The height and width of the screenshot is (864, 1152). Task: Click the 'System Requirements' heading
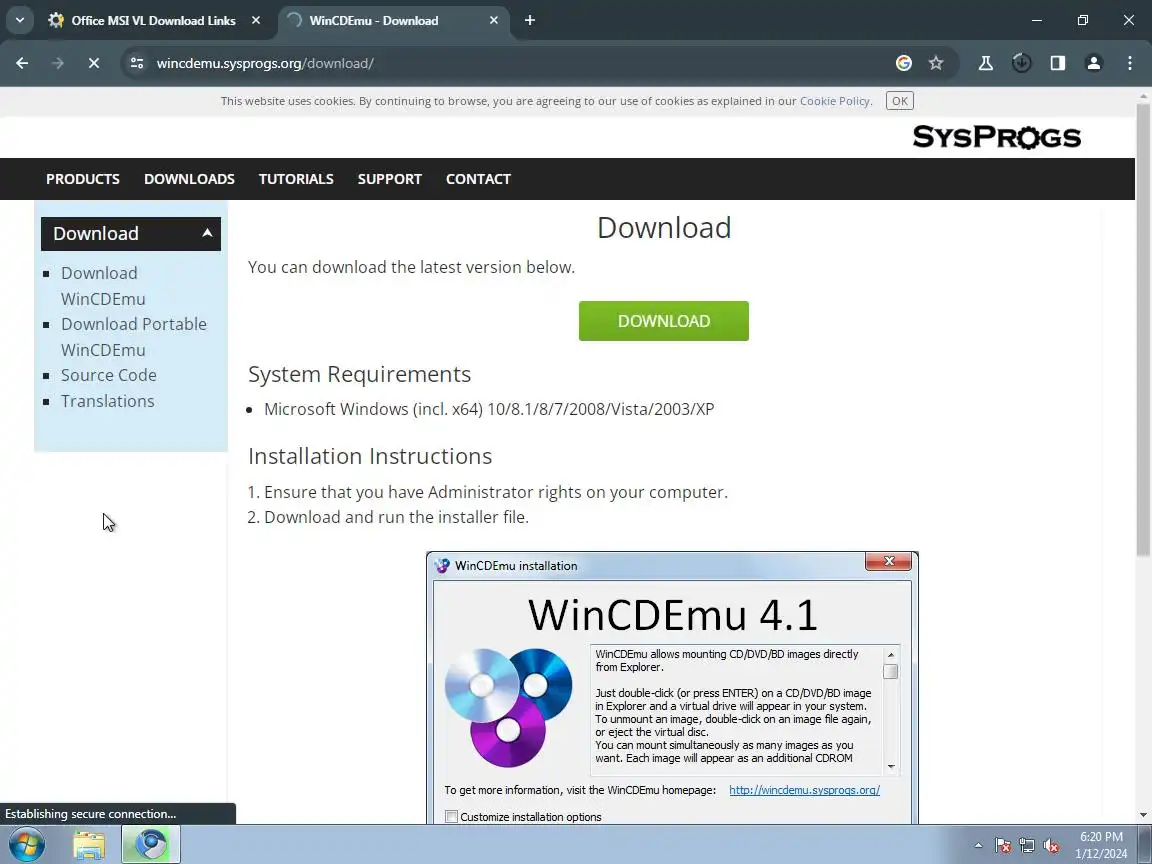pos(359,374)
